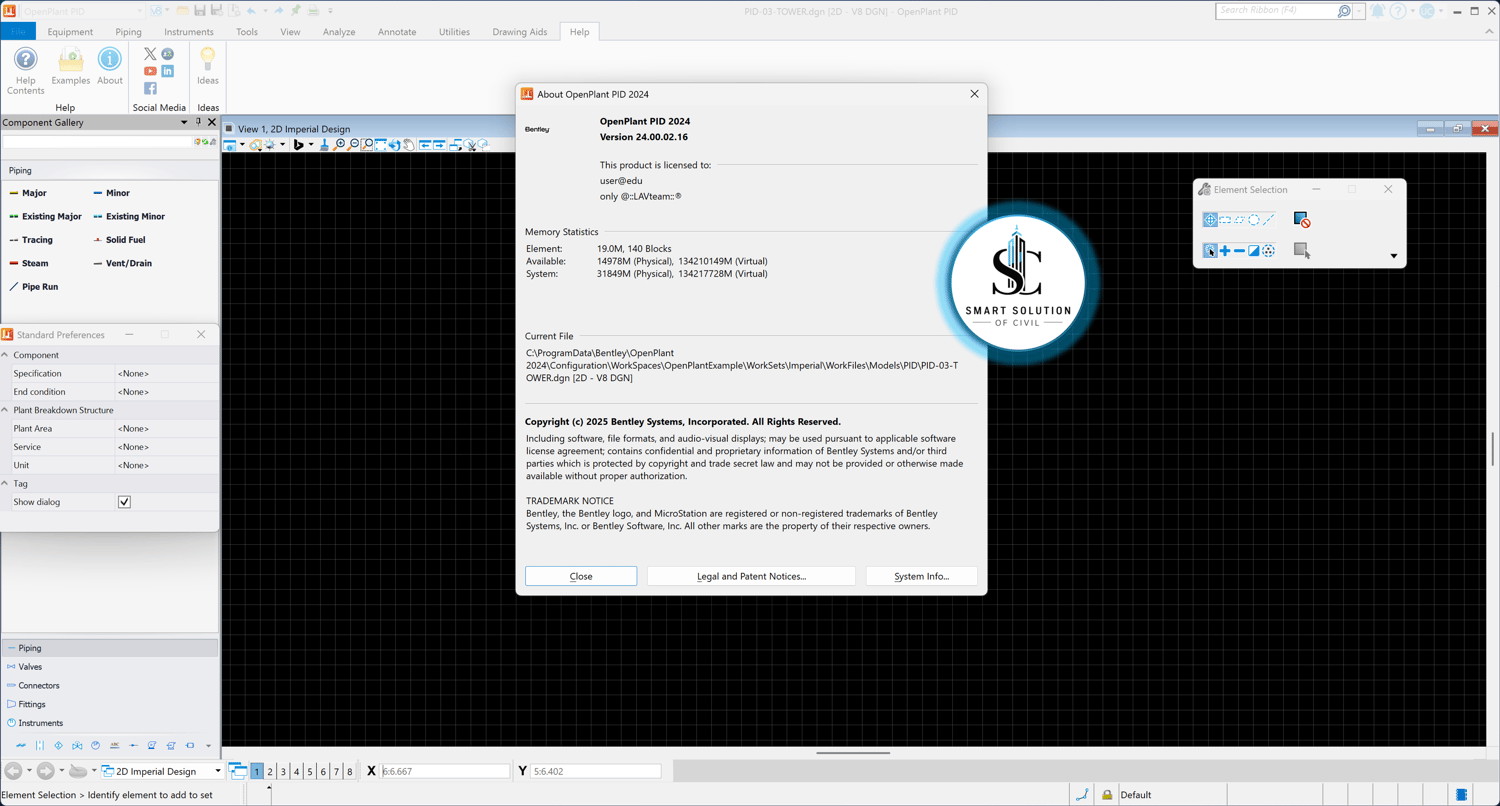Viewport: 1500px width, 806px height.
Task: Open the active level Default in status bar
Action: click(1135, 795)
